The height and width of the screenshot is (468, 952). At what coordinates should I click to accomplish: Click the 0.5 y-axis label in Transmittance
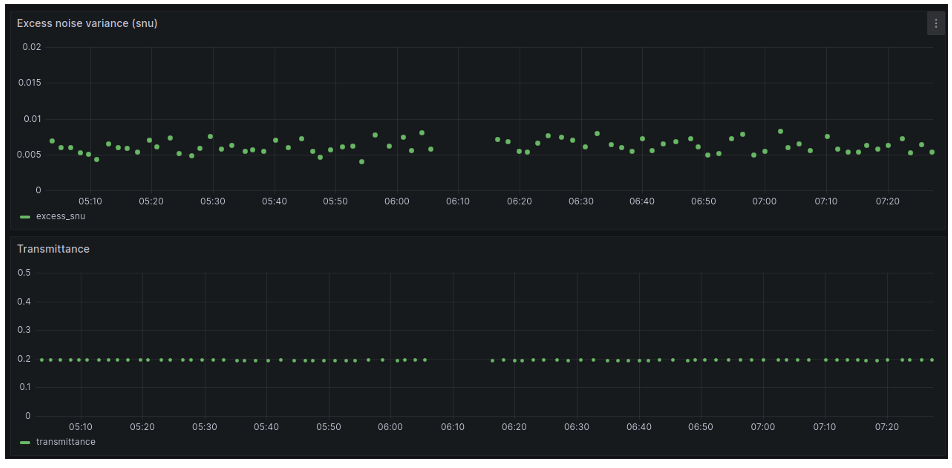[x=25, y=273]
